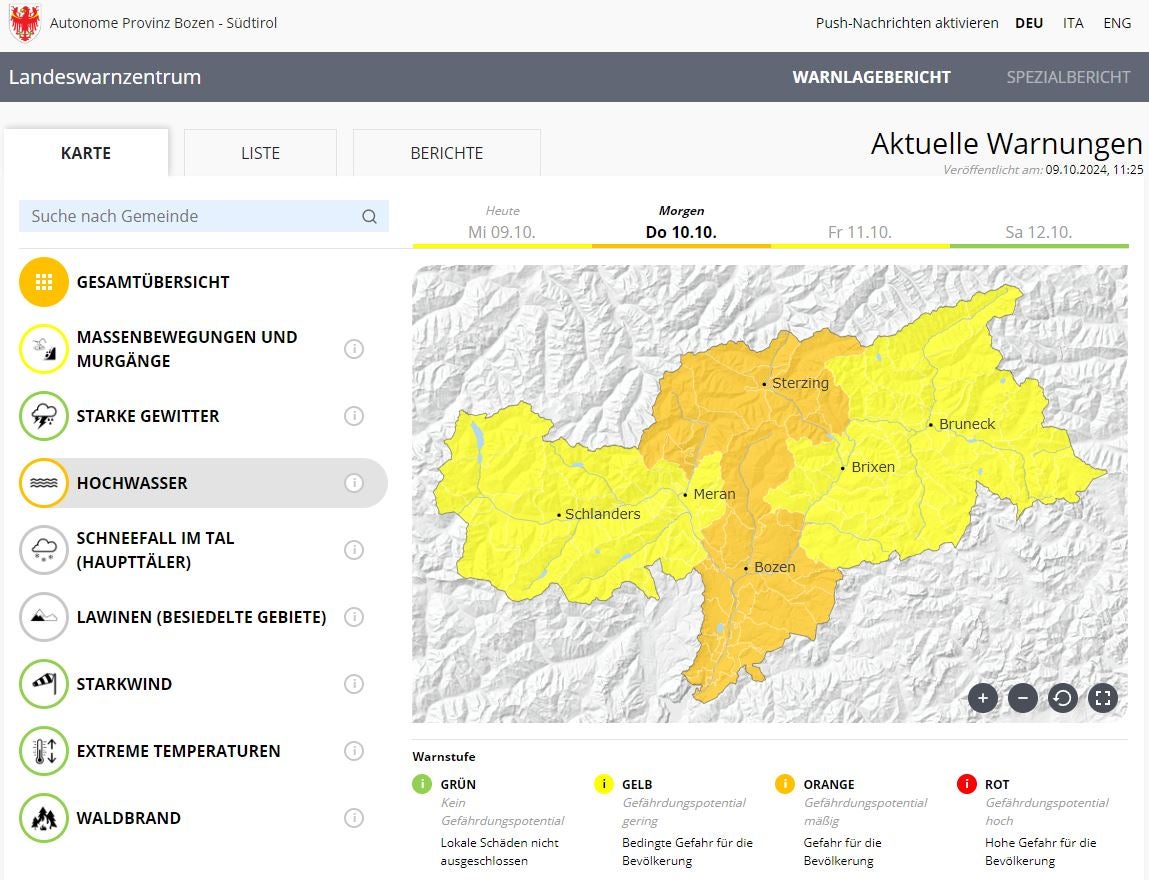
Task: Open the Spezialbericht link
Action: 1068,77
